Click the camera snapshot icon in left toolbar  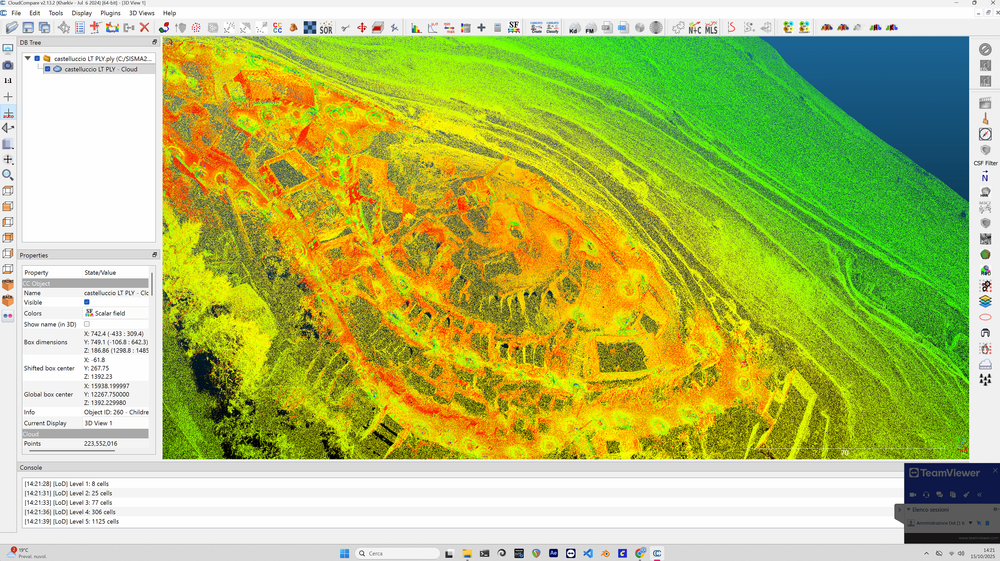[8, 65]
